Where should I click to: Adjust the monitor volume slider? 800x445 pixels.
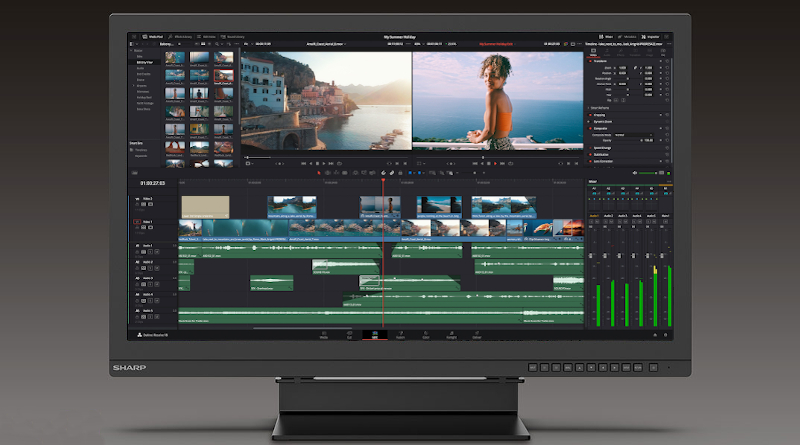(x=648, y=172)
